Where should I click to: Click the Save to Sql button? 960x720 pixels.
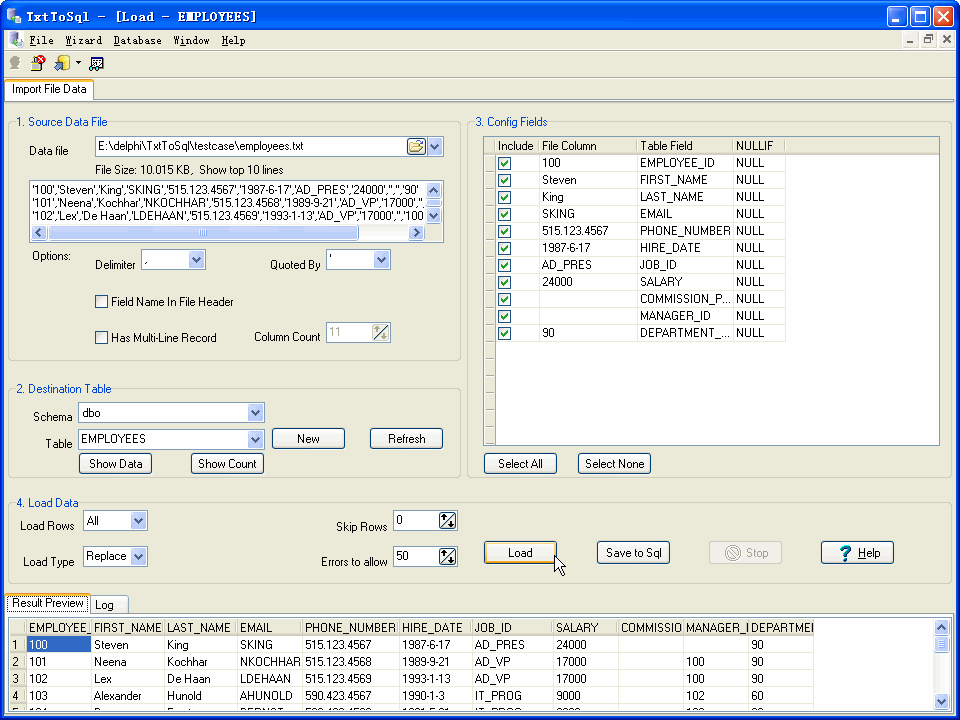[634, 553]
